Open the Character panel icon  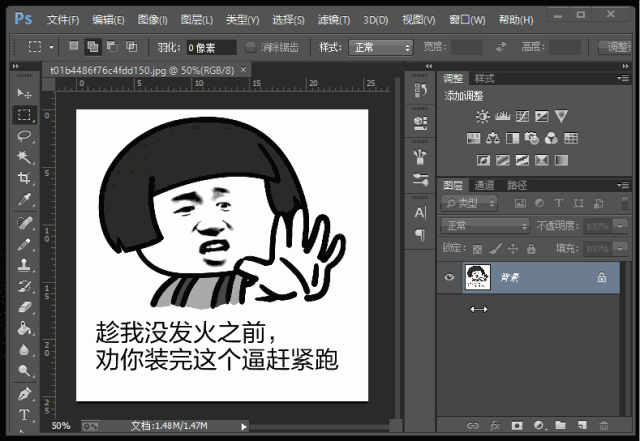click(420, 213)
